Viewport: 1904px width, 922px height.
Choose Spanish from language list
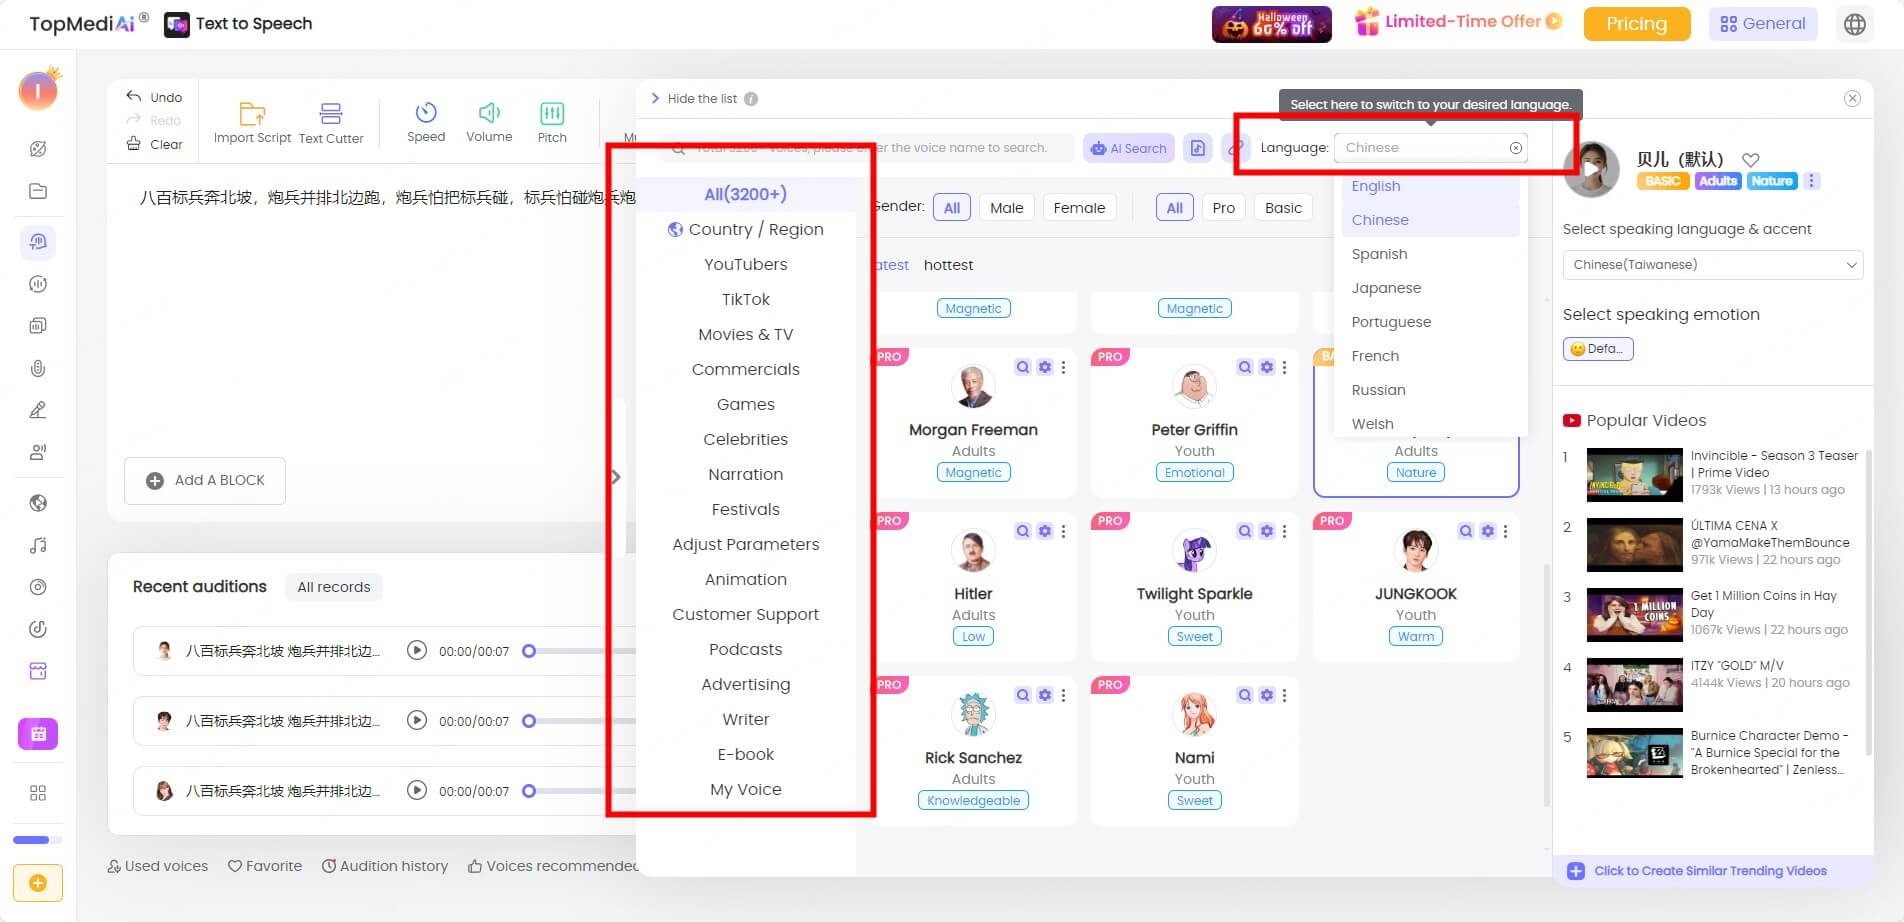pyautogui.click(x=1430, y=254)
